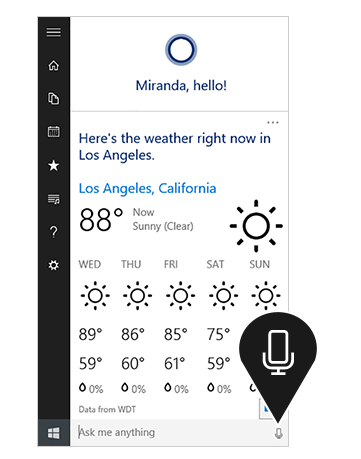Select the SAT forecast day
The image size is (361, 459).
[215, 264]
